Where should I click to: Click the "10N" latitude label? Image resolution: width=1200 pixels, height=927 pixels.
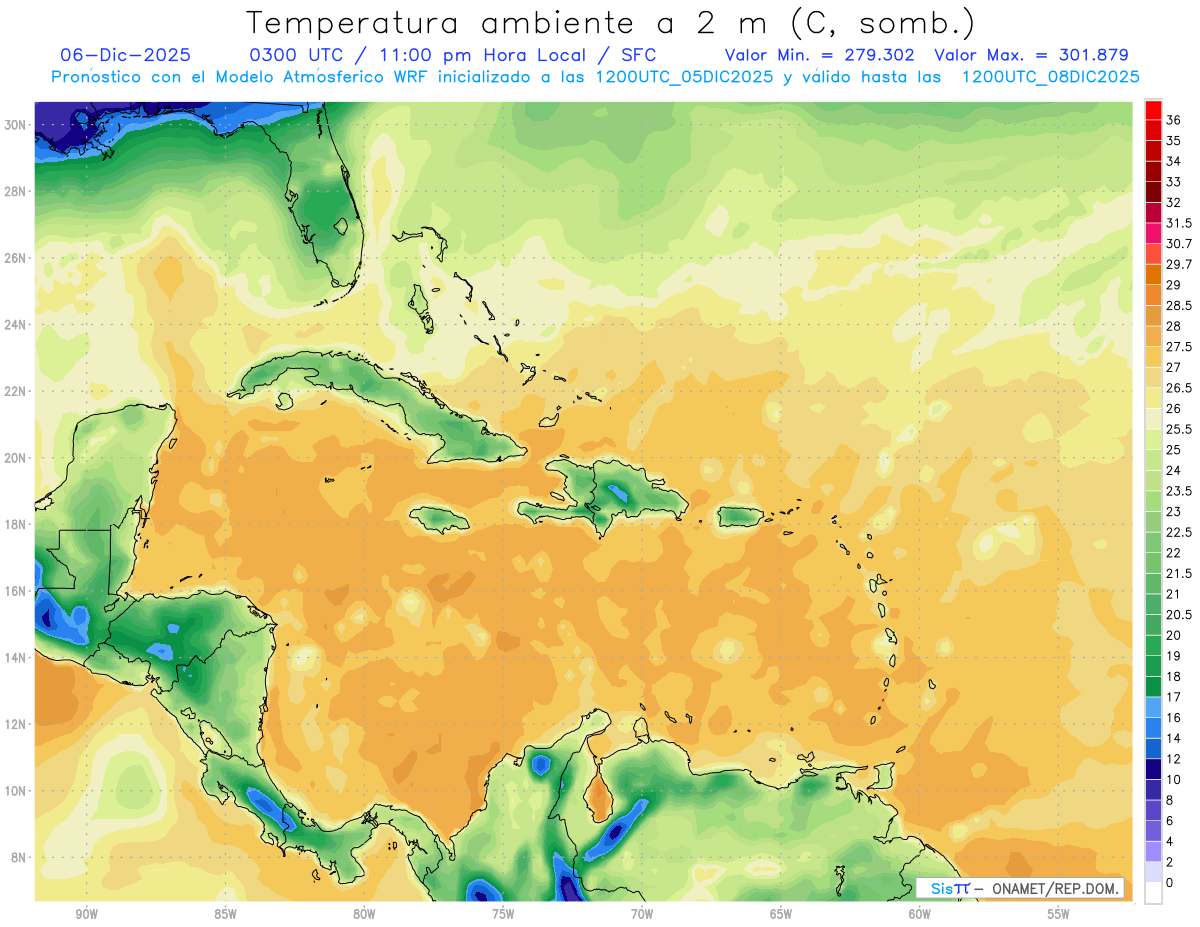click(x=17, y=791)
